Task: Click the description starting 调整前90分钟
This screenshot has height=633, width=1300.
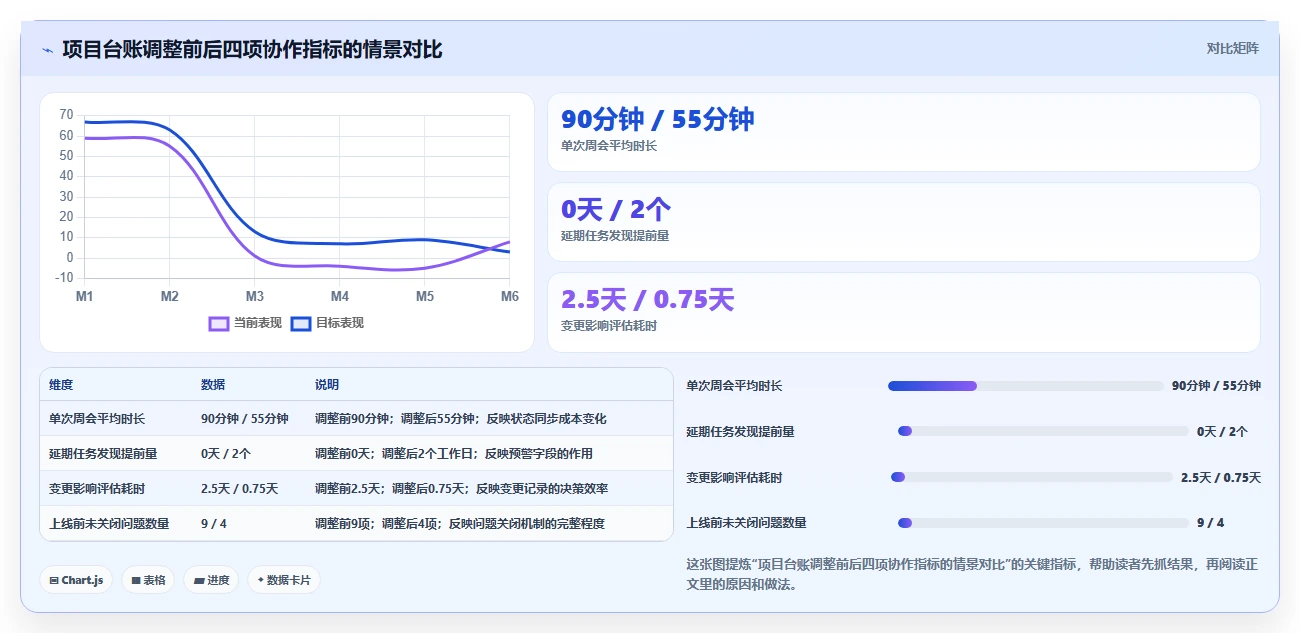Action: click(461, 419)
